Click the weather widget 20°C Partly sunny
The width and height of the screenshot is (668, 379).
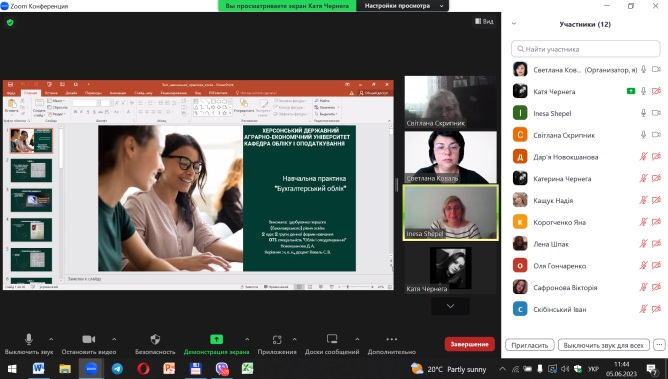[x=449, y=369]
